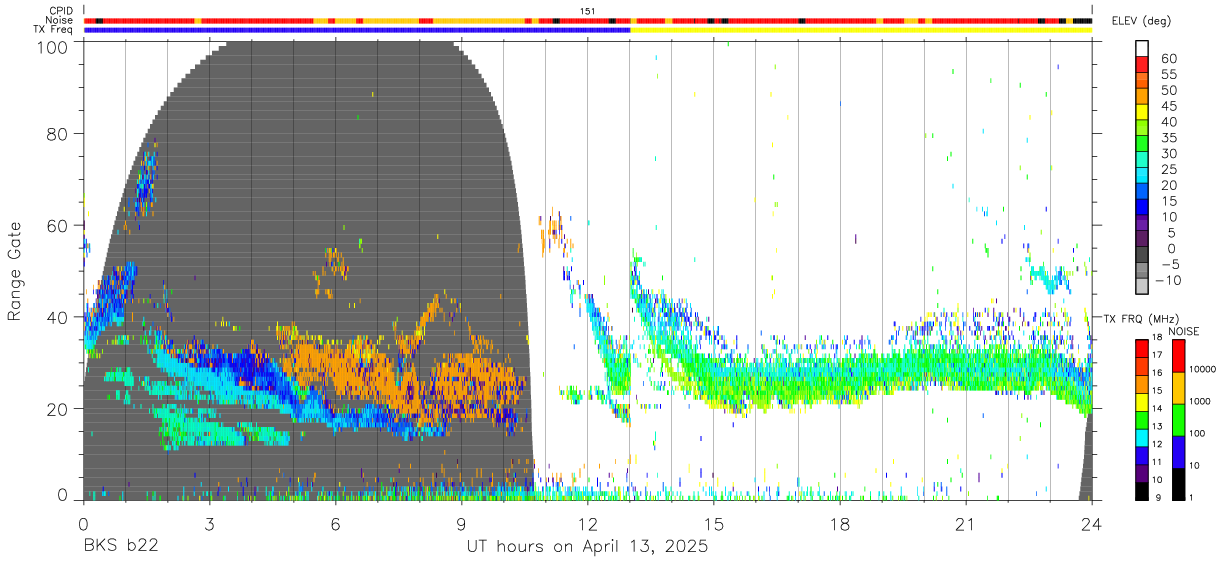Pick the black bottom cell of TX FRQ colorbar
The height and width of the screenshot is (567, 1228).
click(x=1142, y=490)
